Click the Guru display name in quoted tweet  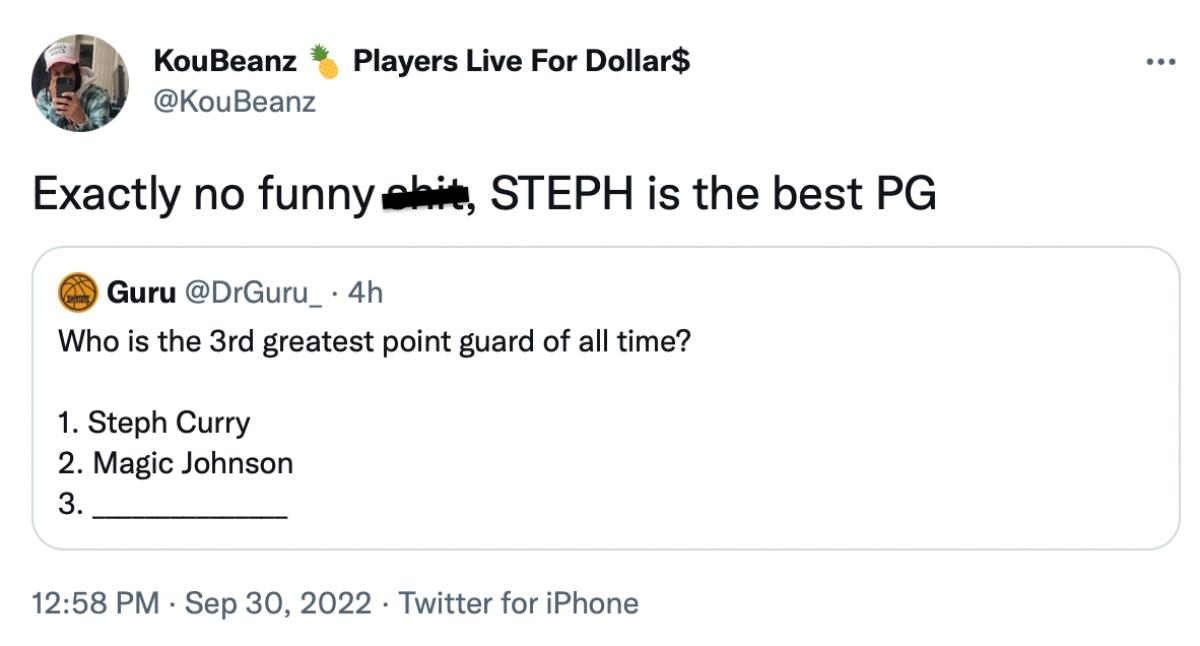[141, 293]
